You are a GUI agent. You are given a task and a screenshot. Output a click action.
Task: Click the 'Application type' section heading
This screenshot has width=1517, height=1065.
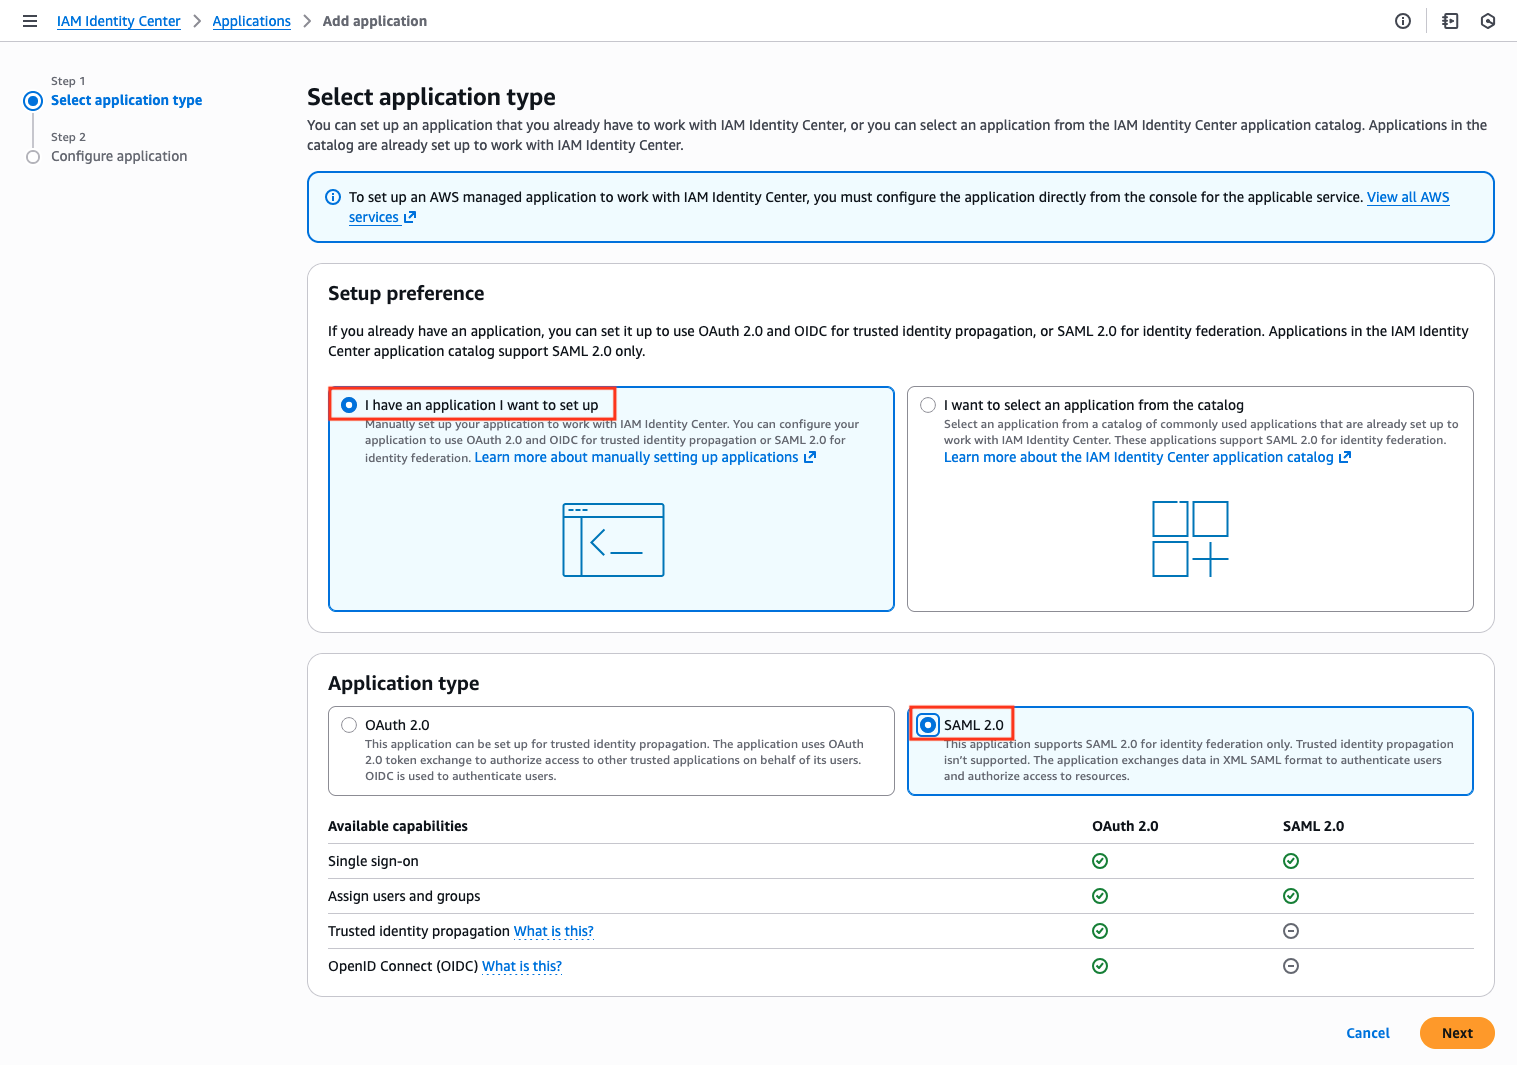tap(404, 683)
